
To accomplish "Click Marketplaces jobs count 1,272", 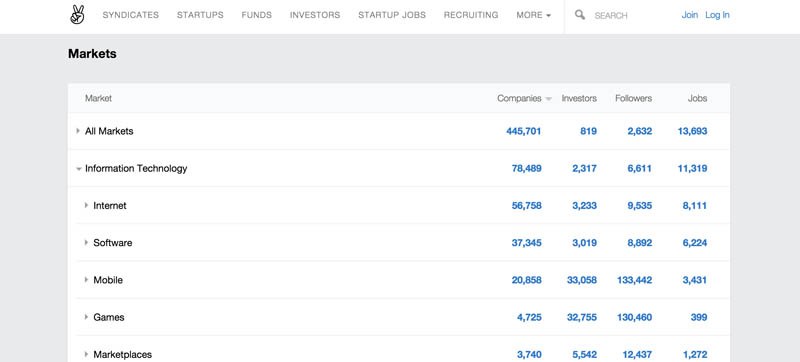I will click(695, 354).
